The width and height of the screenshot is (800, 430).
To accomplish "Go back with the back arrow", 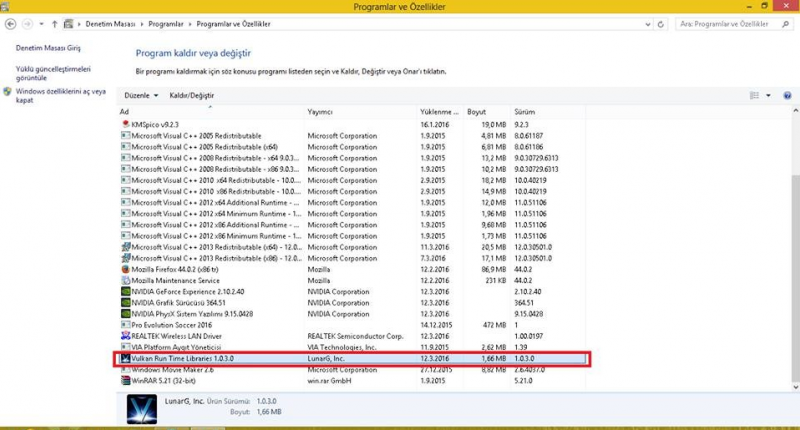I will [10, 24].
